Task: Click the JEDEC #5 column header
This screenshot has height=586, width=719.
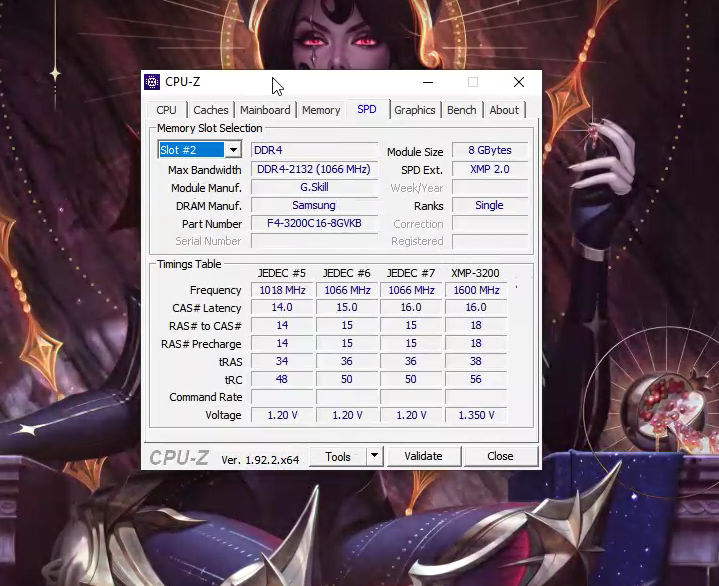Action: point(282,273)
